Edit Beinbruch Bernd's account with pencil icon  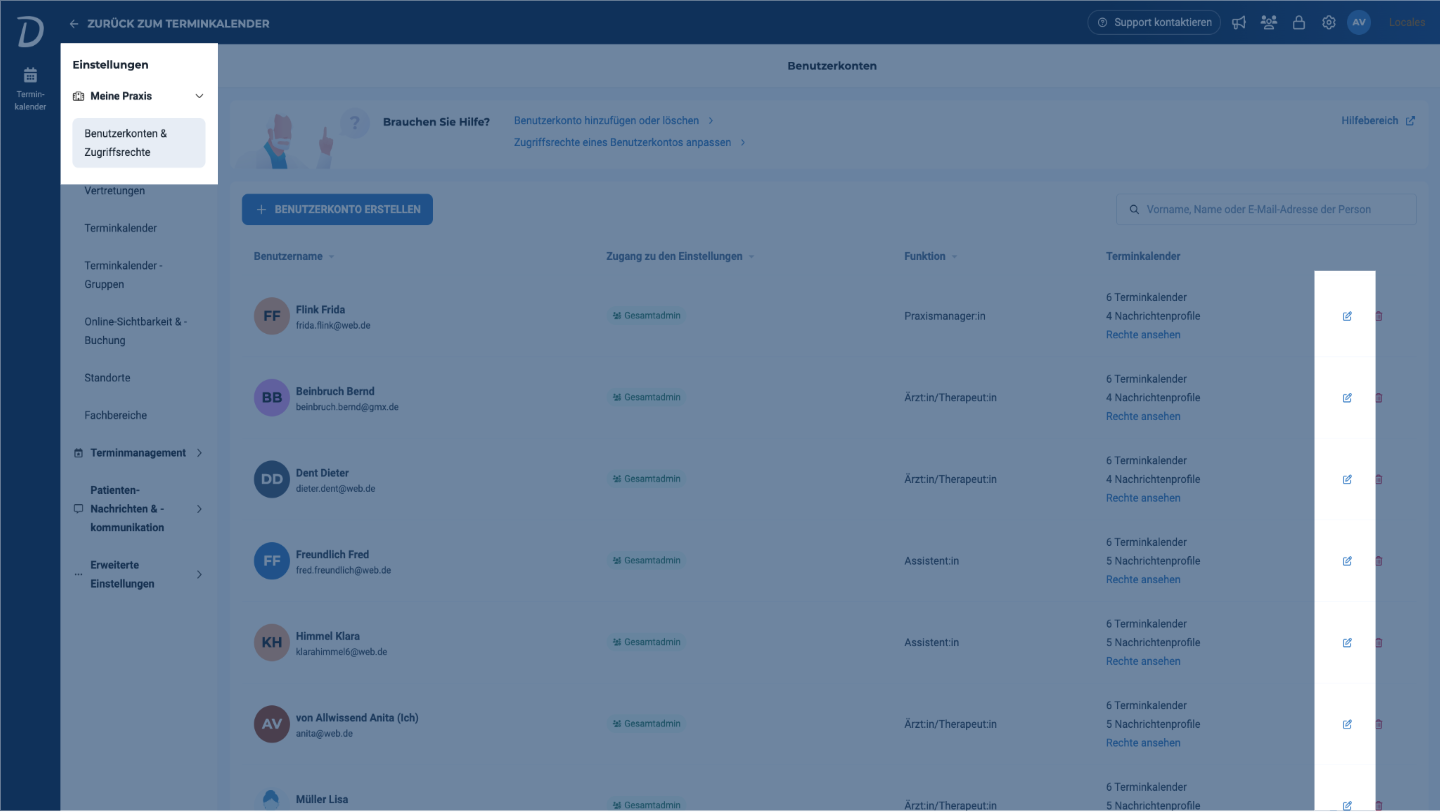tap(1347, 398)
